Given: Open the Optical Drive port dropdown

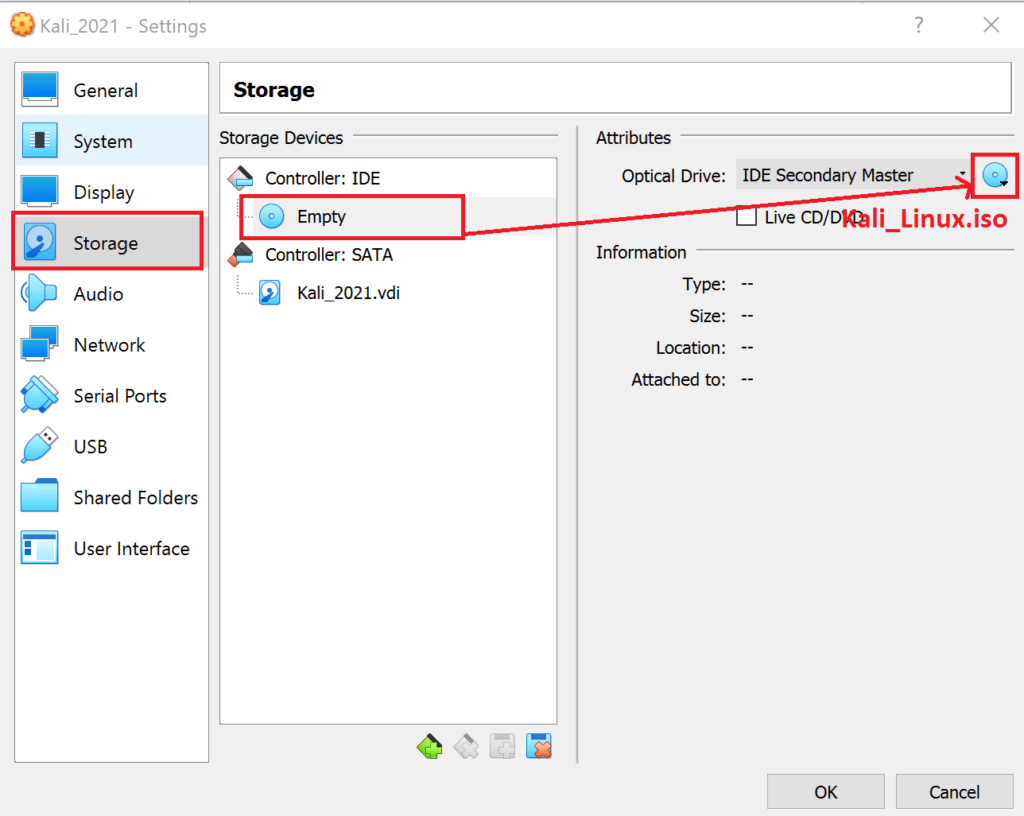Looking at the screenshot, I should (853, 175).
